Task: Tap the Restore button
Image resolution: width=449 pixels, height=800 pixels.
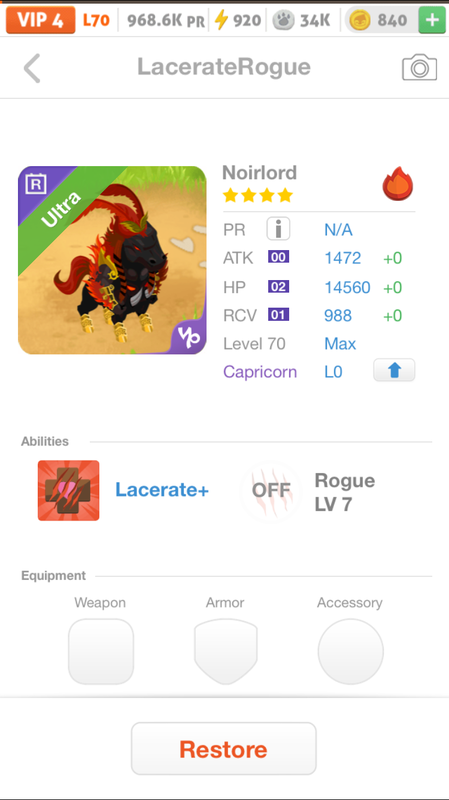Action: 223,748
